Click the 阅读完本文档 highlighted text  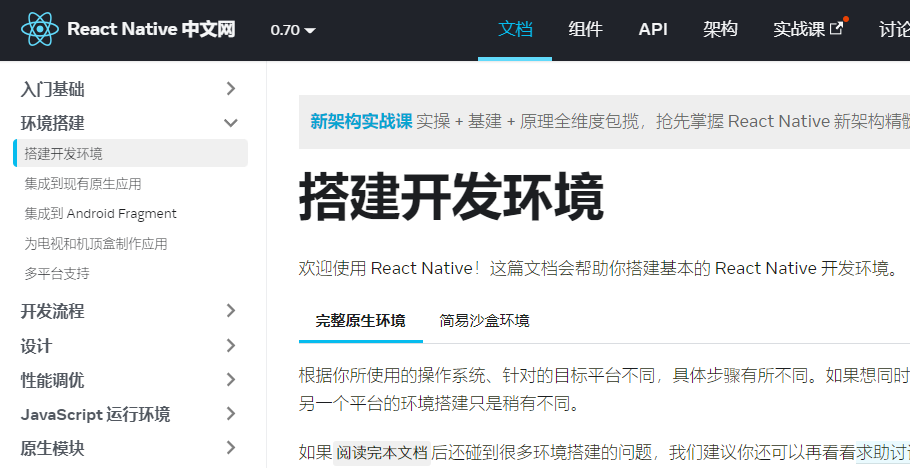click(382, 452)
